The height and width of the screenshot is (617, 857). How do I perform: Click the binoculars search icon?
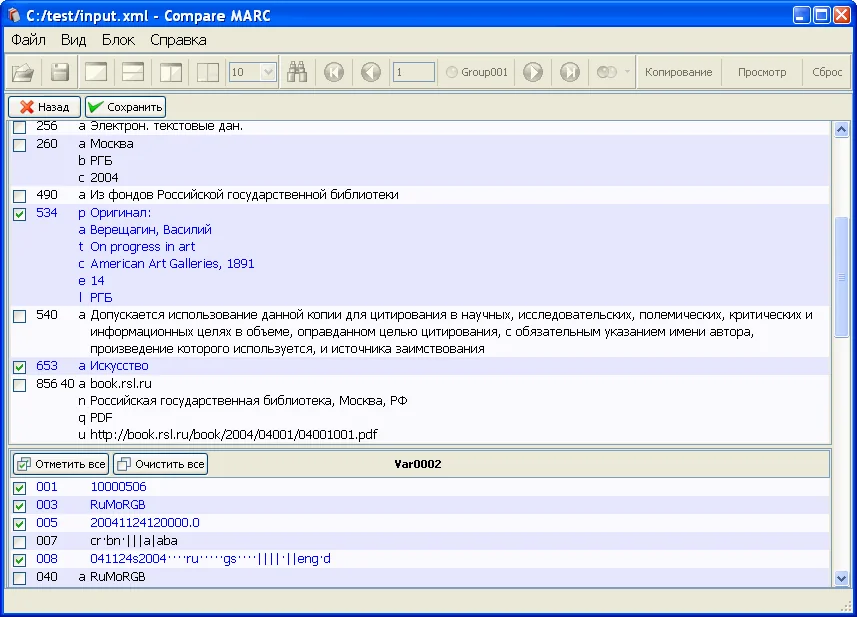297,72
